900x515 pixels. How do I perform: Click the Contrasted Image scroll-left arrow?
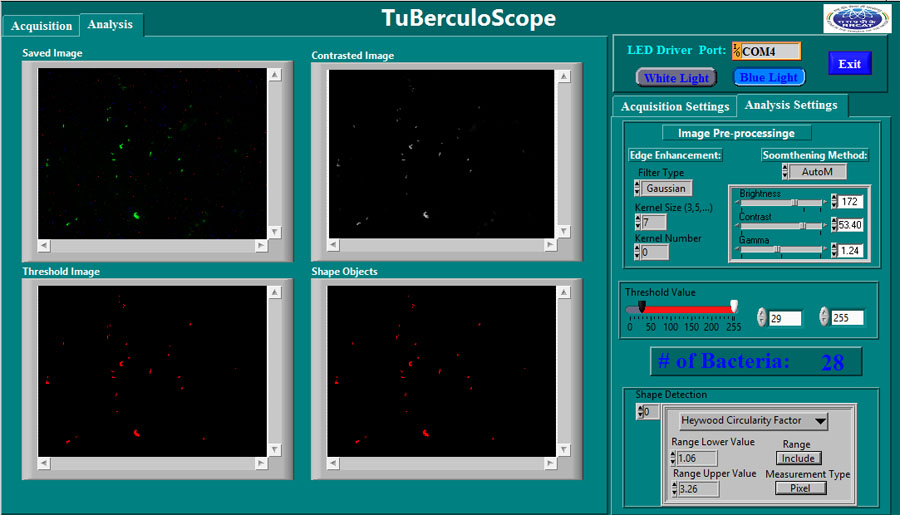[333, 245]
